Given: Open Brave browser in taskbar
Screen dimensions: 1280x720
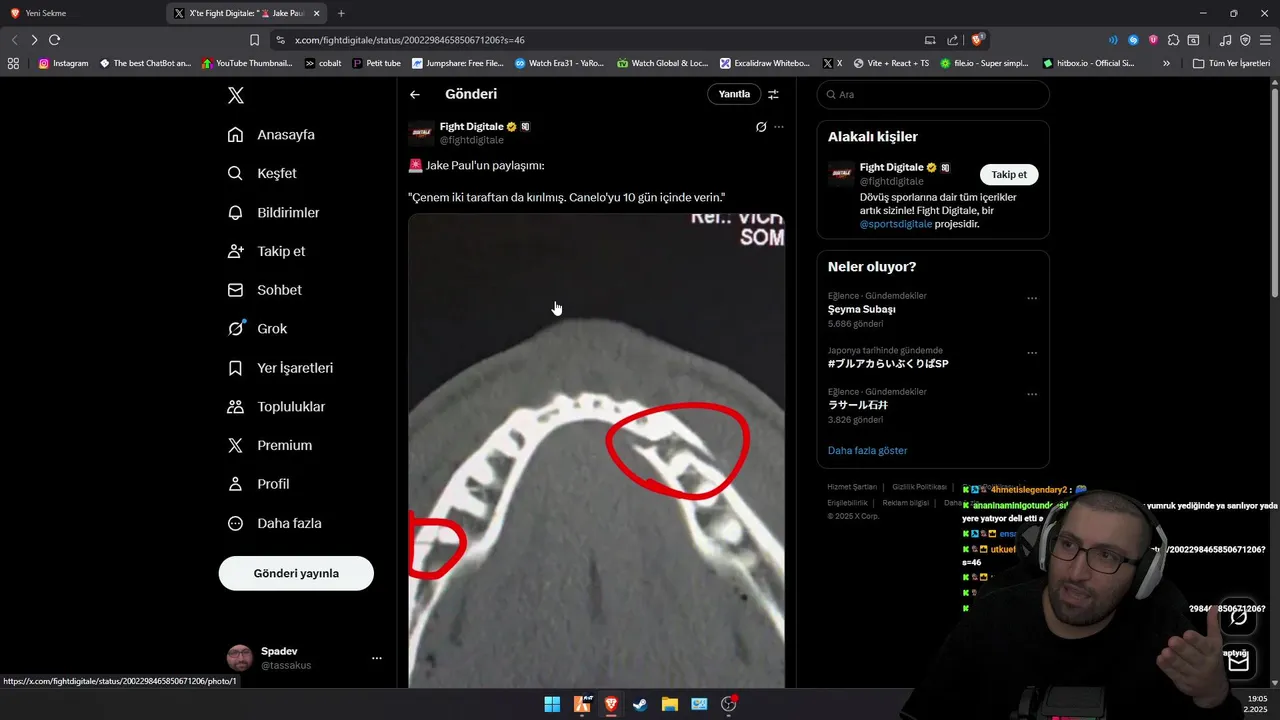Looking at the screenshot, I should tap(611, 704).
